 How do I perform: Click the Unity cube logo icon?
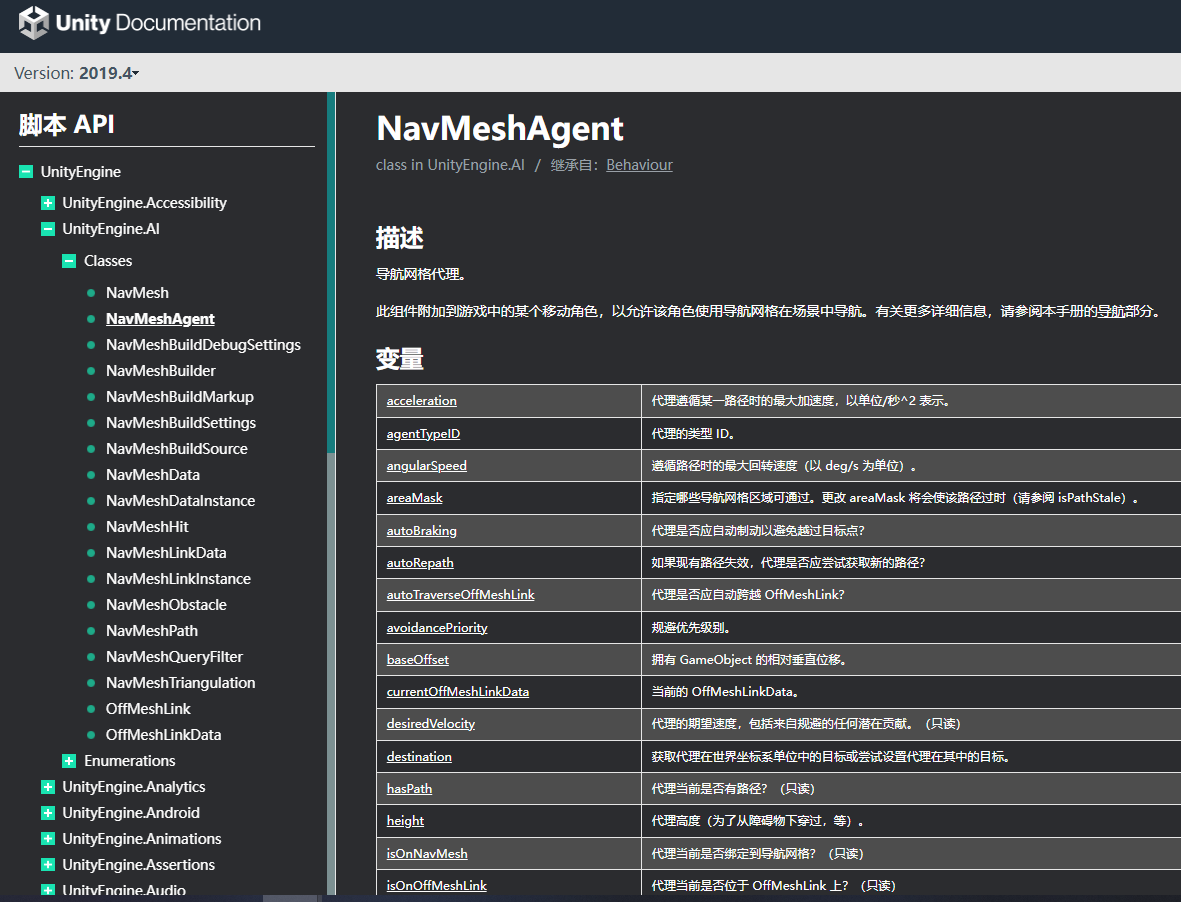[x=34, y=23]
